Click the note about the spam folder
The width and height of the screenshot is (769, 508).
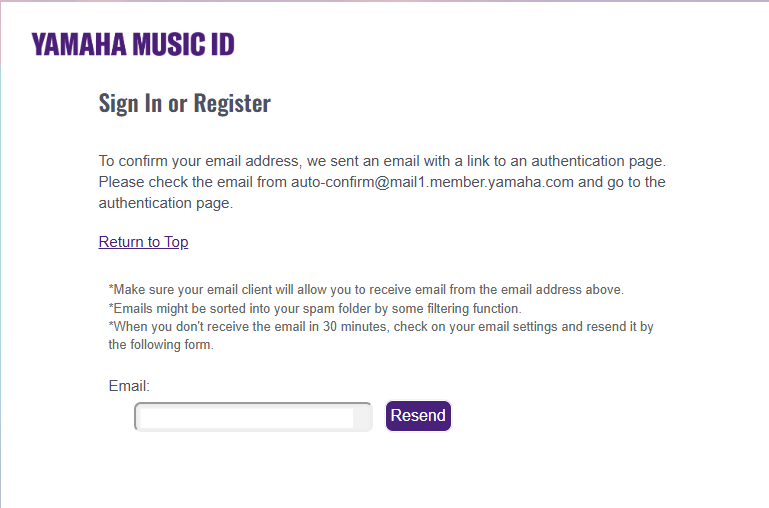[314, 308]
